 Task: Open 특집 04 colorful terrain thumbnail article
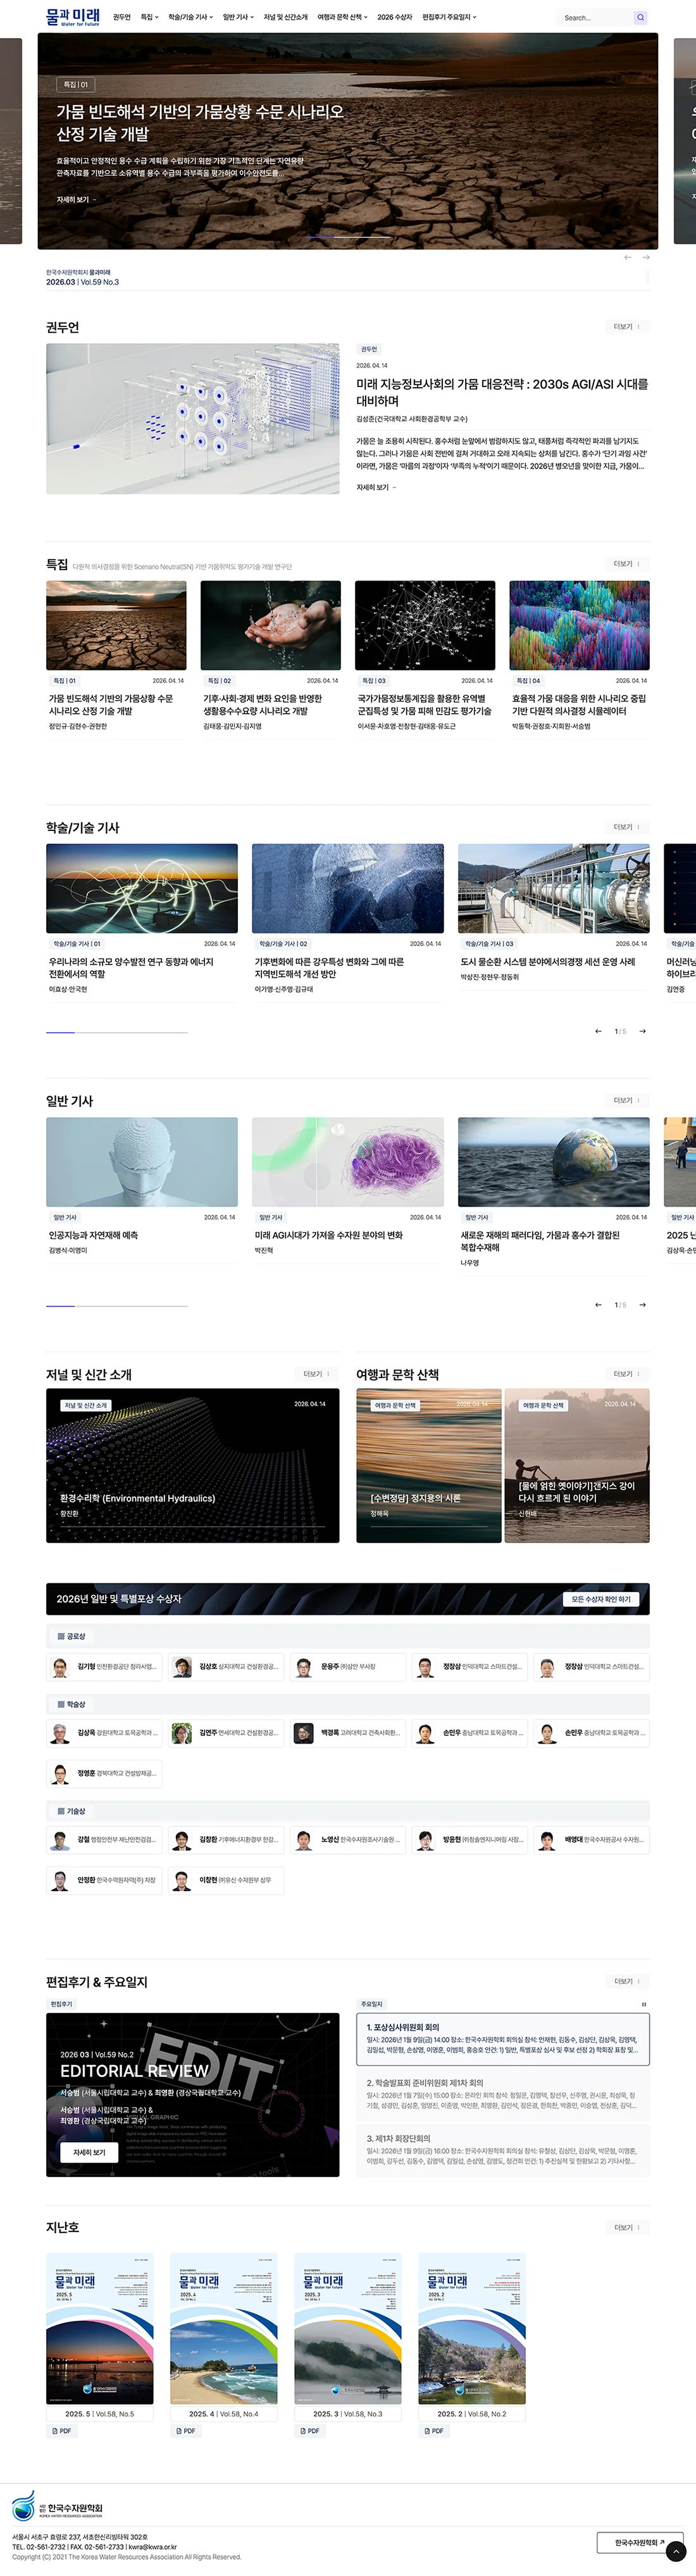[x=579, y=625]
